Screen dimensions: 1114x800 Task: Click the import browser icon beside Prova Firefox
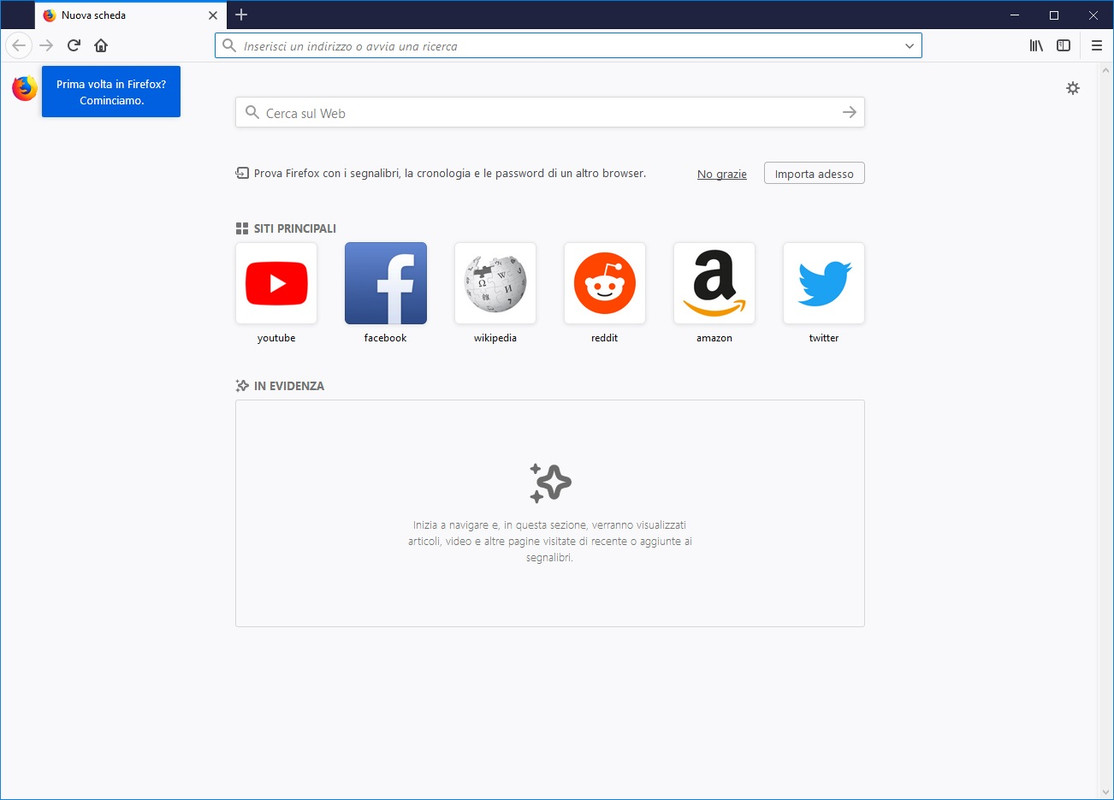point(242,173)
